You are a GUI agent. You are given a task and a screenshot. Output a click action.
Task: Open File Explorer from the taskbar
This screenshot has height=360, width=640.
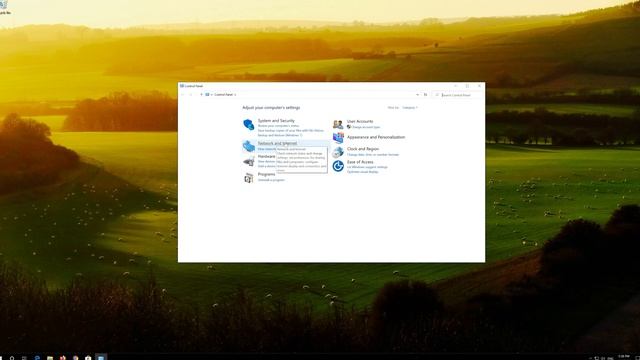[50, 358]
